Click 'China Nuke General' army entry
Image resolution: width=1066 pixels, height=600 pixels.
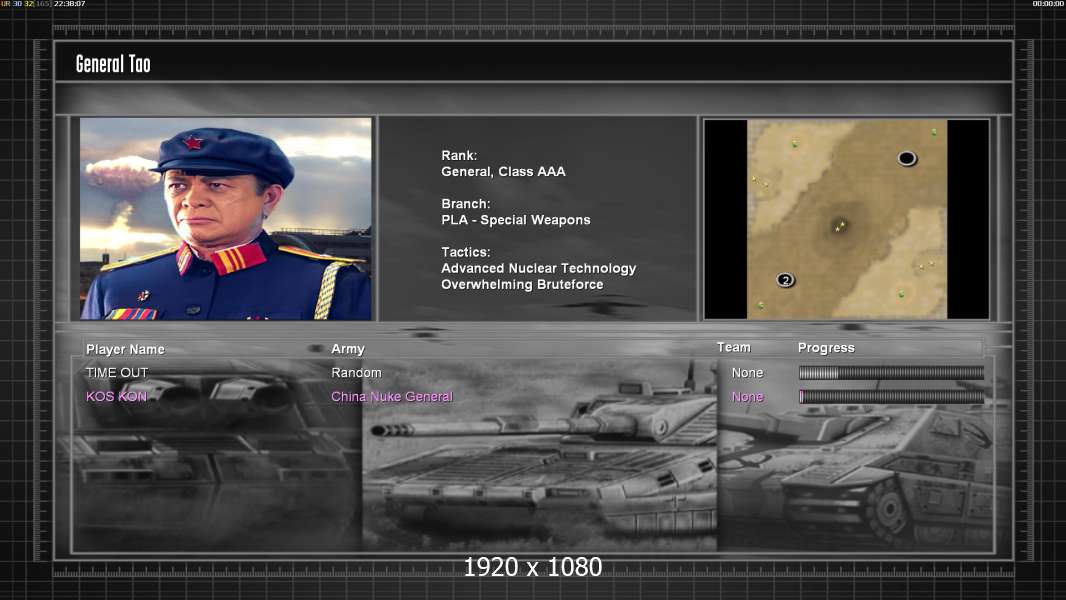click(392, 397)
